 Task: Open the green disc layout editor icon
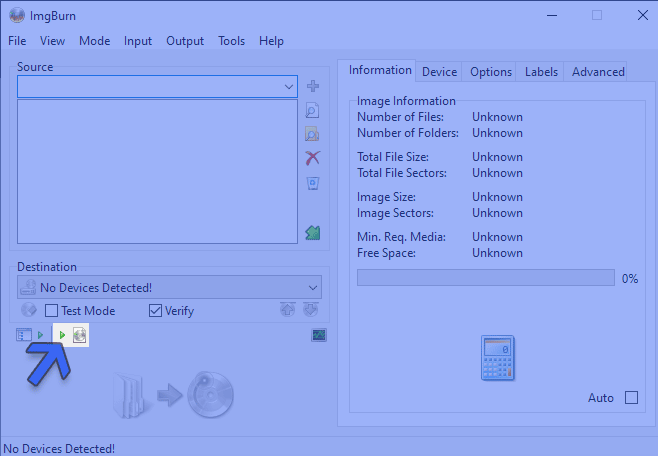313,232
